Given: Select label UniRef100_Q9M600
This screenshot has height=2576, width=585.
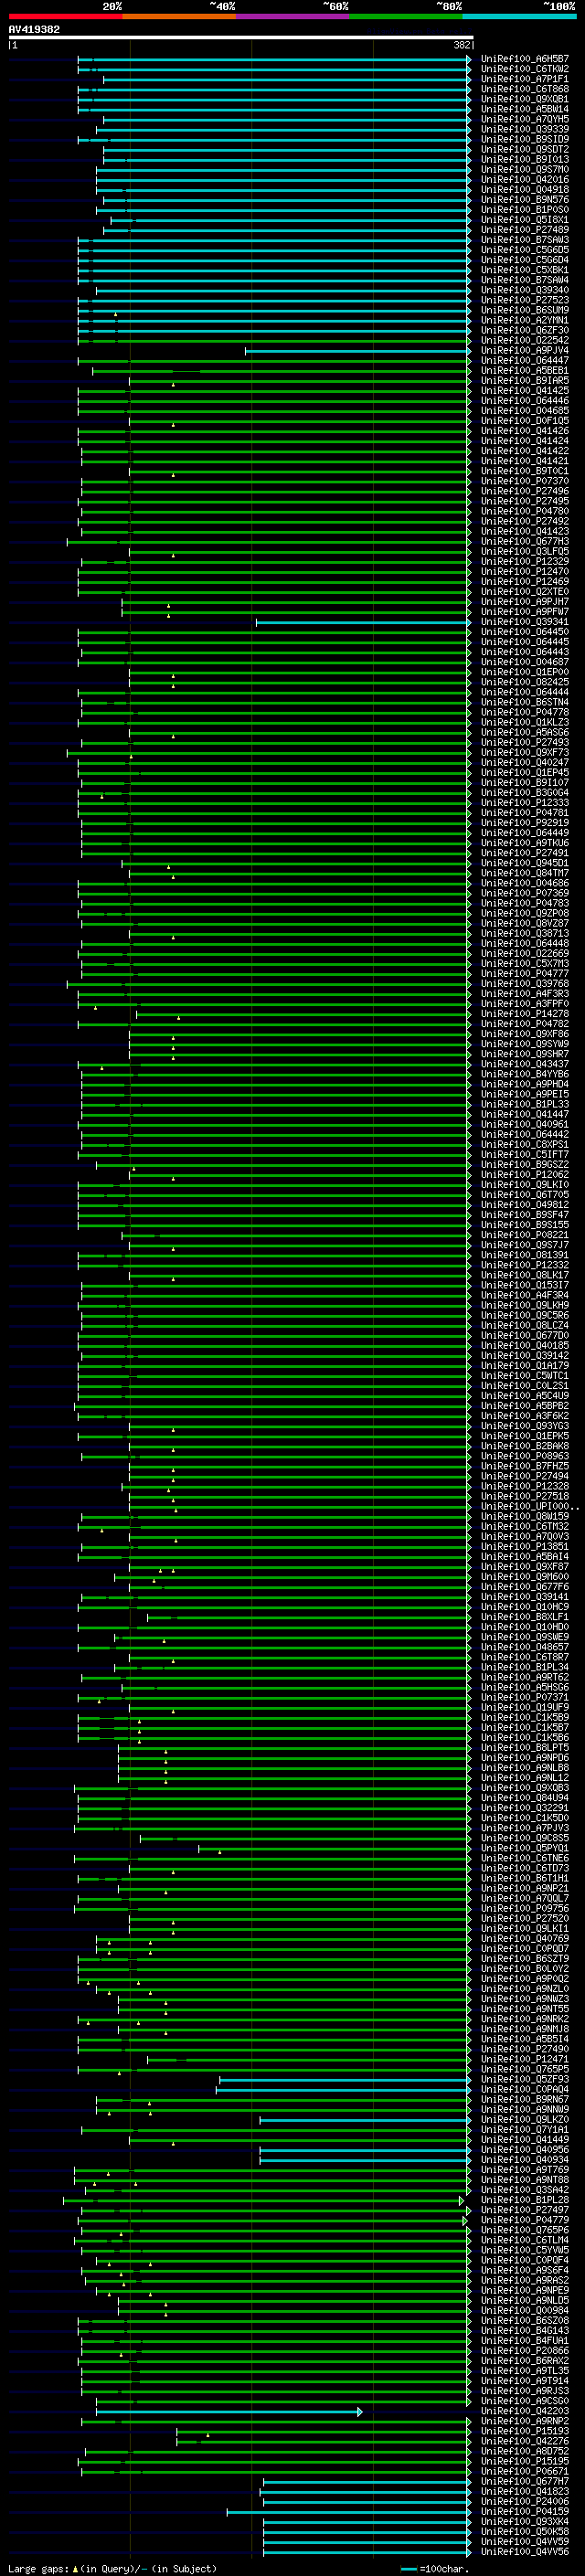Looking at the screenshot, I should click(x=524, y=1577).
